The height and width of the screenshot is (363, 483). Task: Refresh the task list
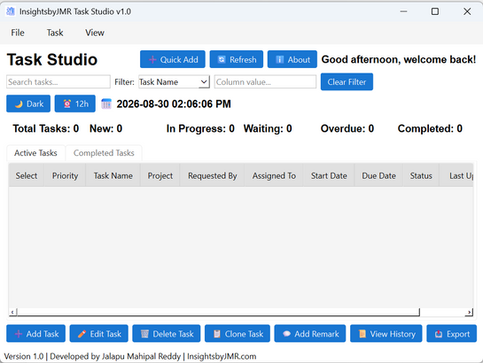point(236,60)
